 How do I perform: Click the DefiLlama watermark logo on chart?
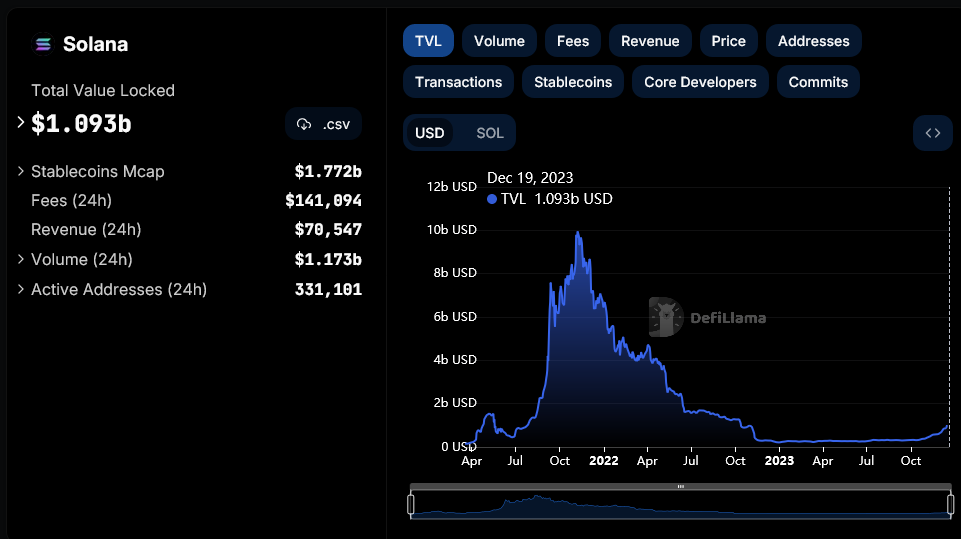click(x=665, y=318)
